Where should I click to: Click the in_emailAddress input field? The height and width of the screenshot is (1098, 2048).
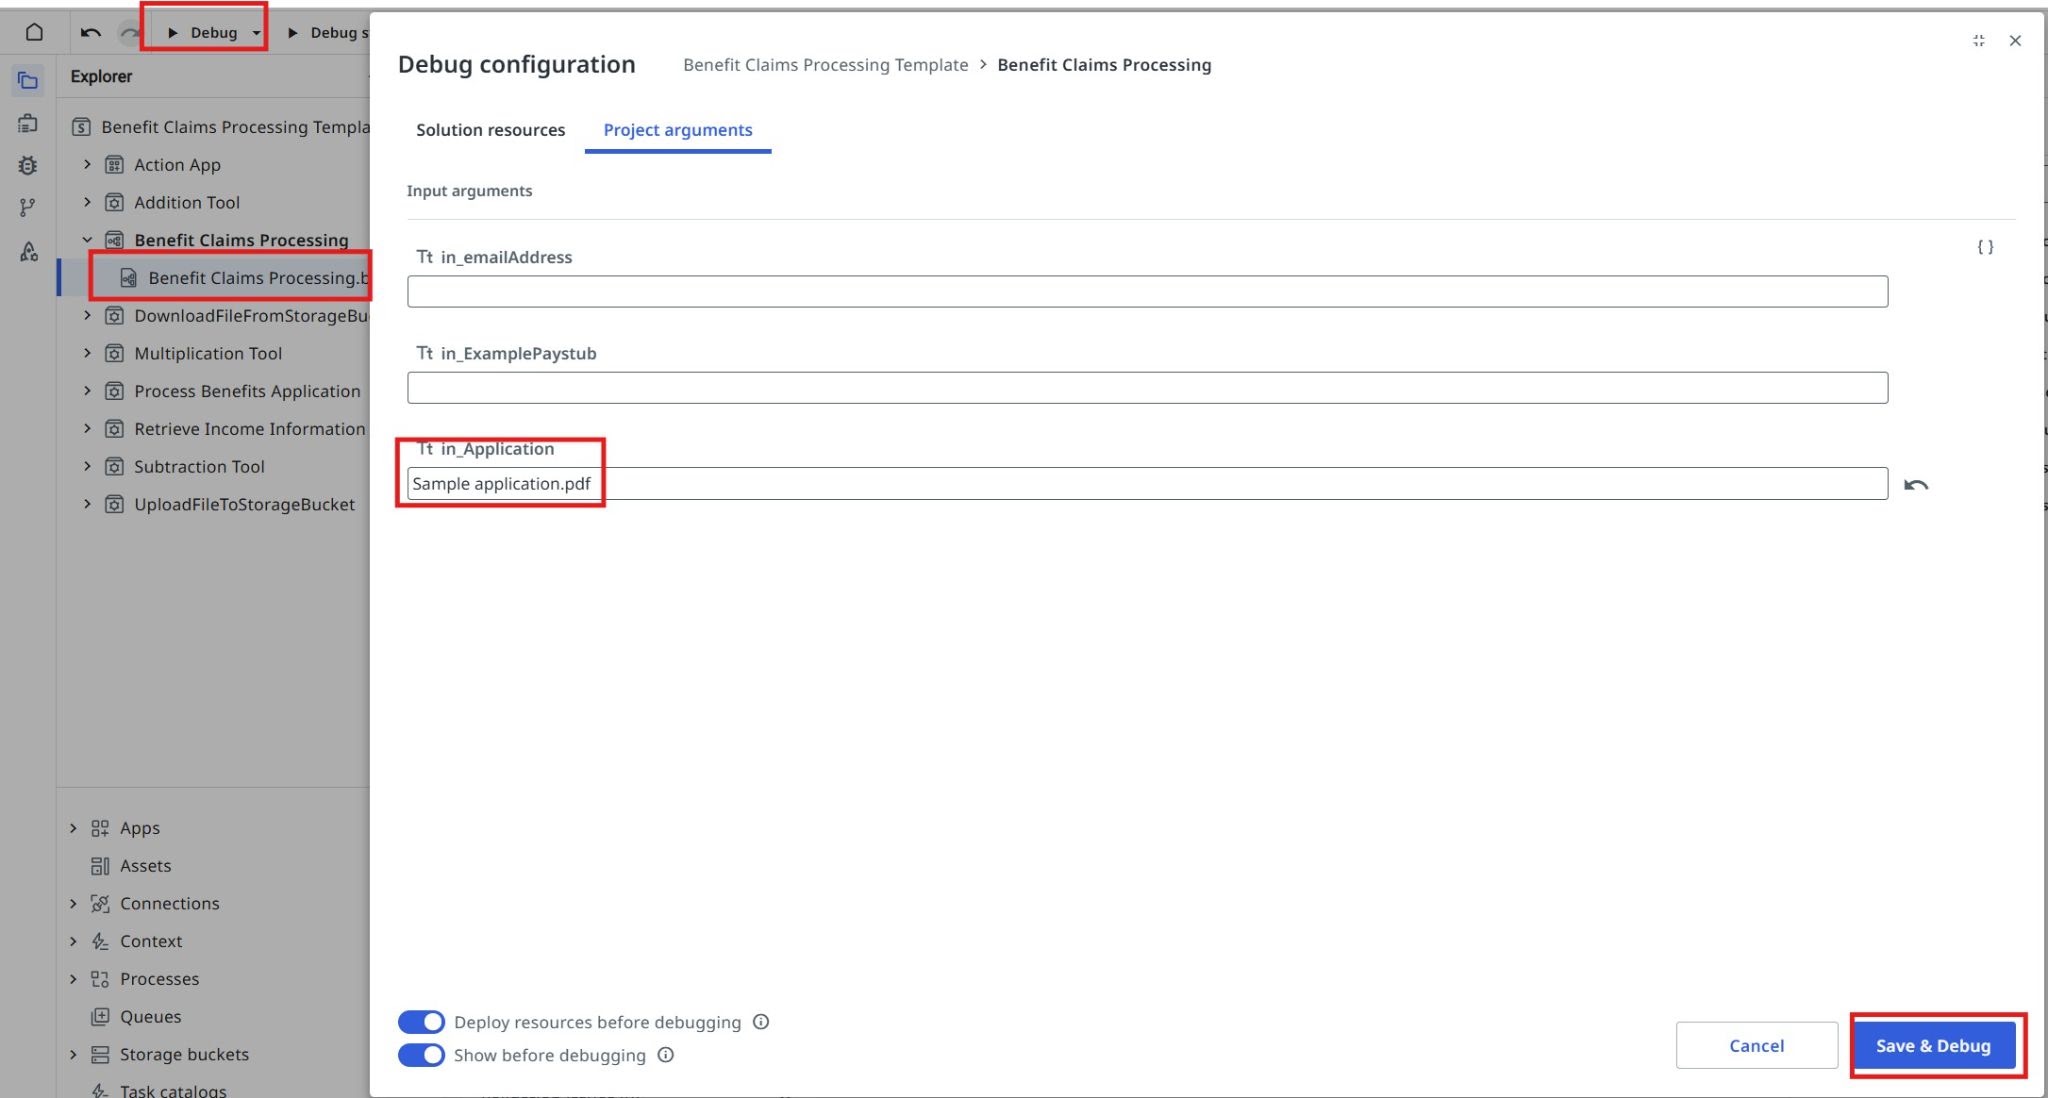pos(1147,291)
